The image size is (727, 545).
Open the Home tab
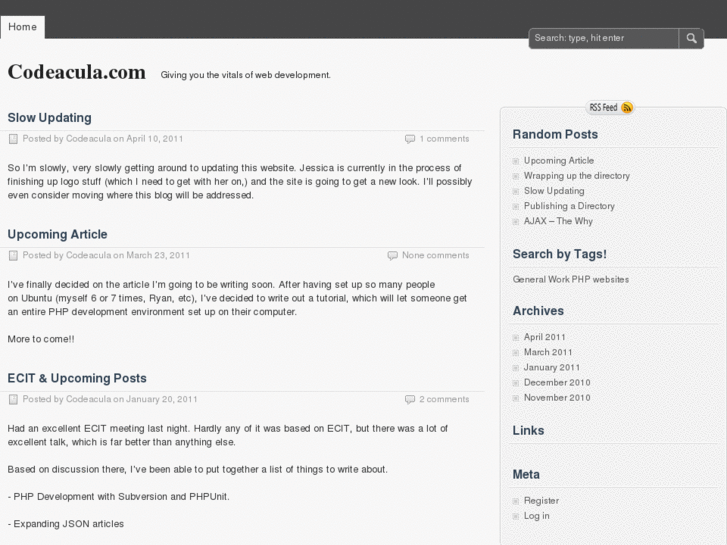point(22,27)
